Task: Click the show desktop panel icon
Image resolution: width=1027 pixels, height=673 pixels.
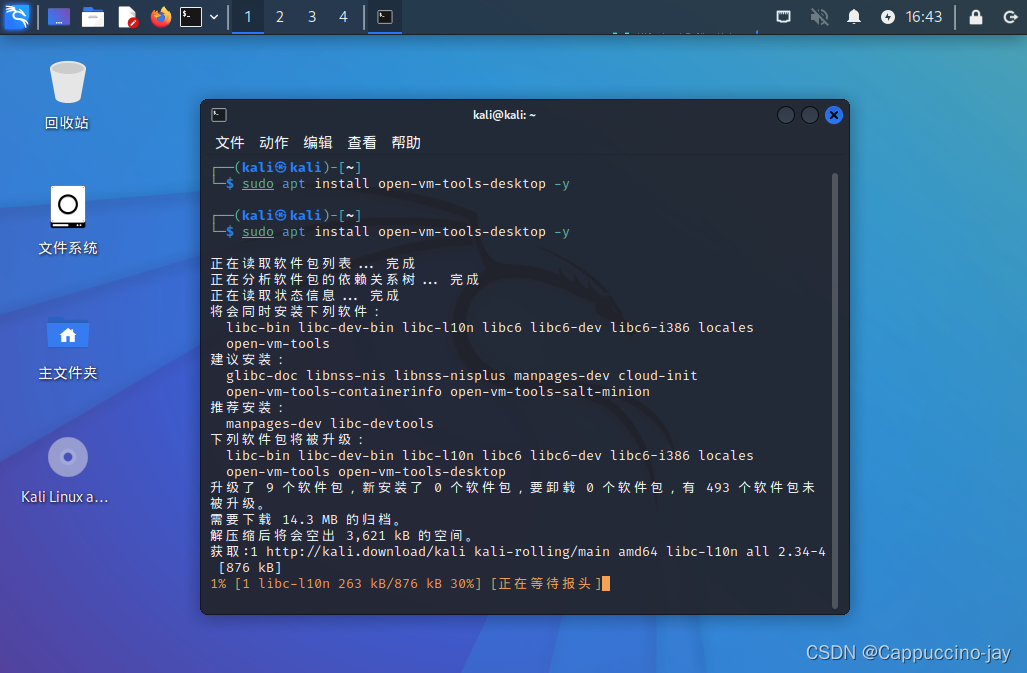Action: click(59, 17)
